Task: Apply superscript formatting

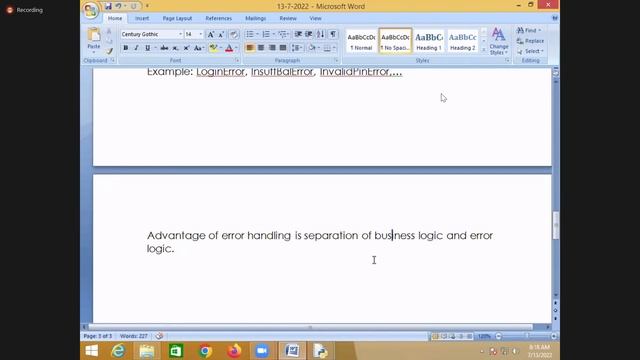Action: tap(186, 48)
